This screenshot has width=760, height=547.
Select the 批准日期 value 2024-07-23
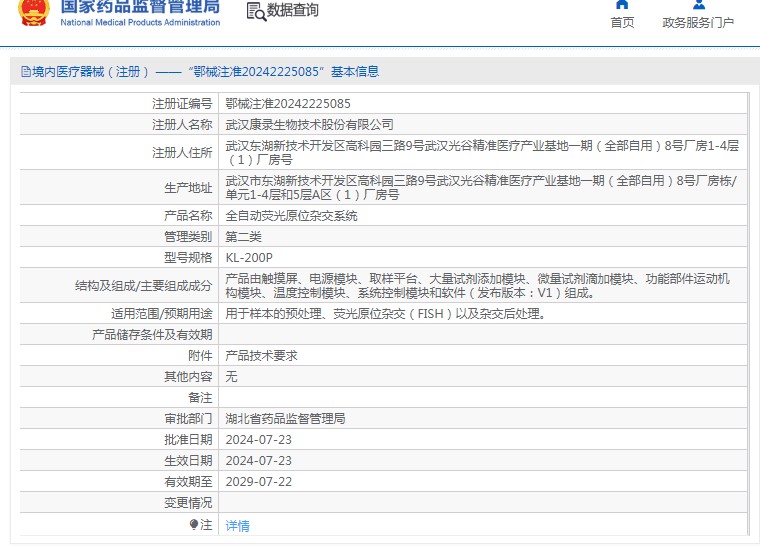point(259,439)
